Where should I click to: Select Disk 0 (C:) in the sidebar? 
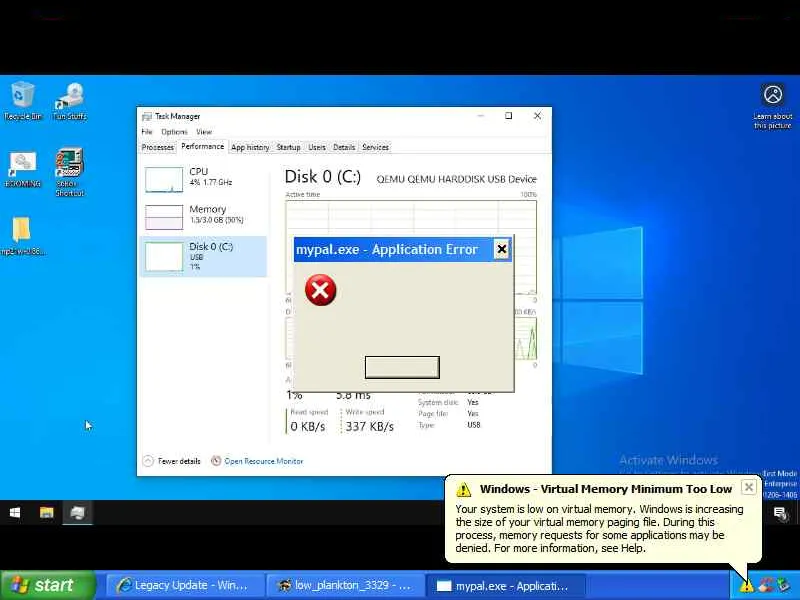click(x=203, y=256)
